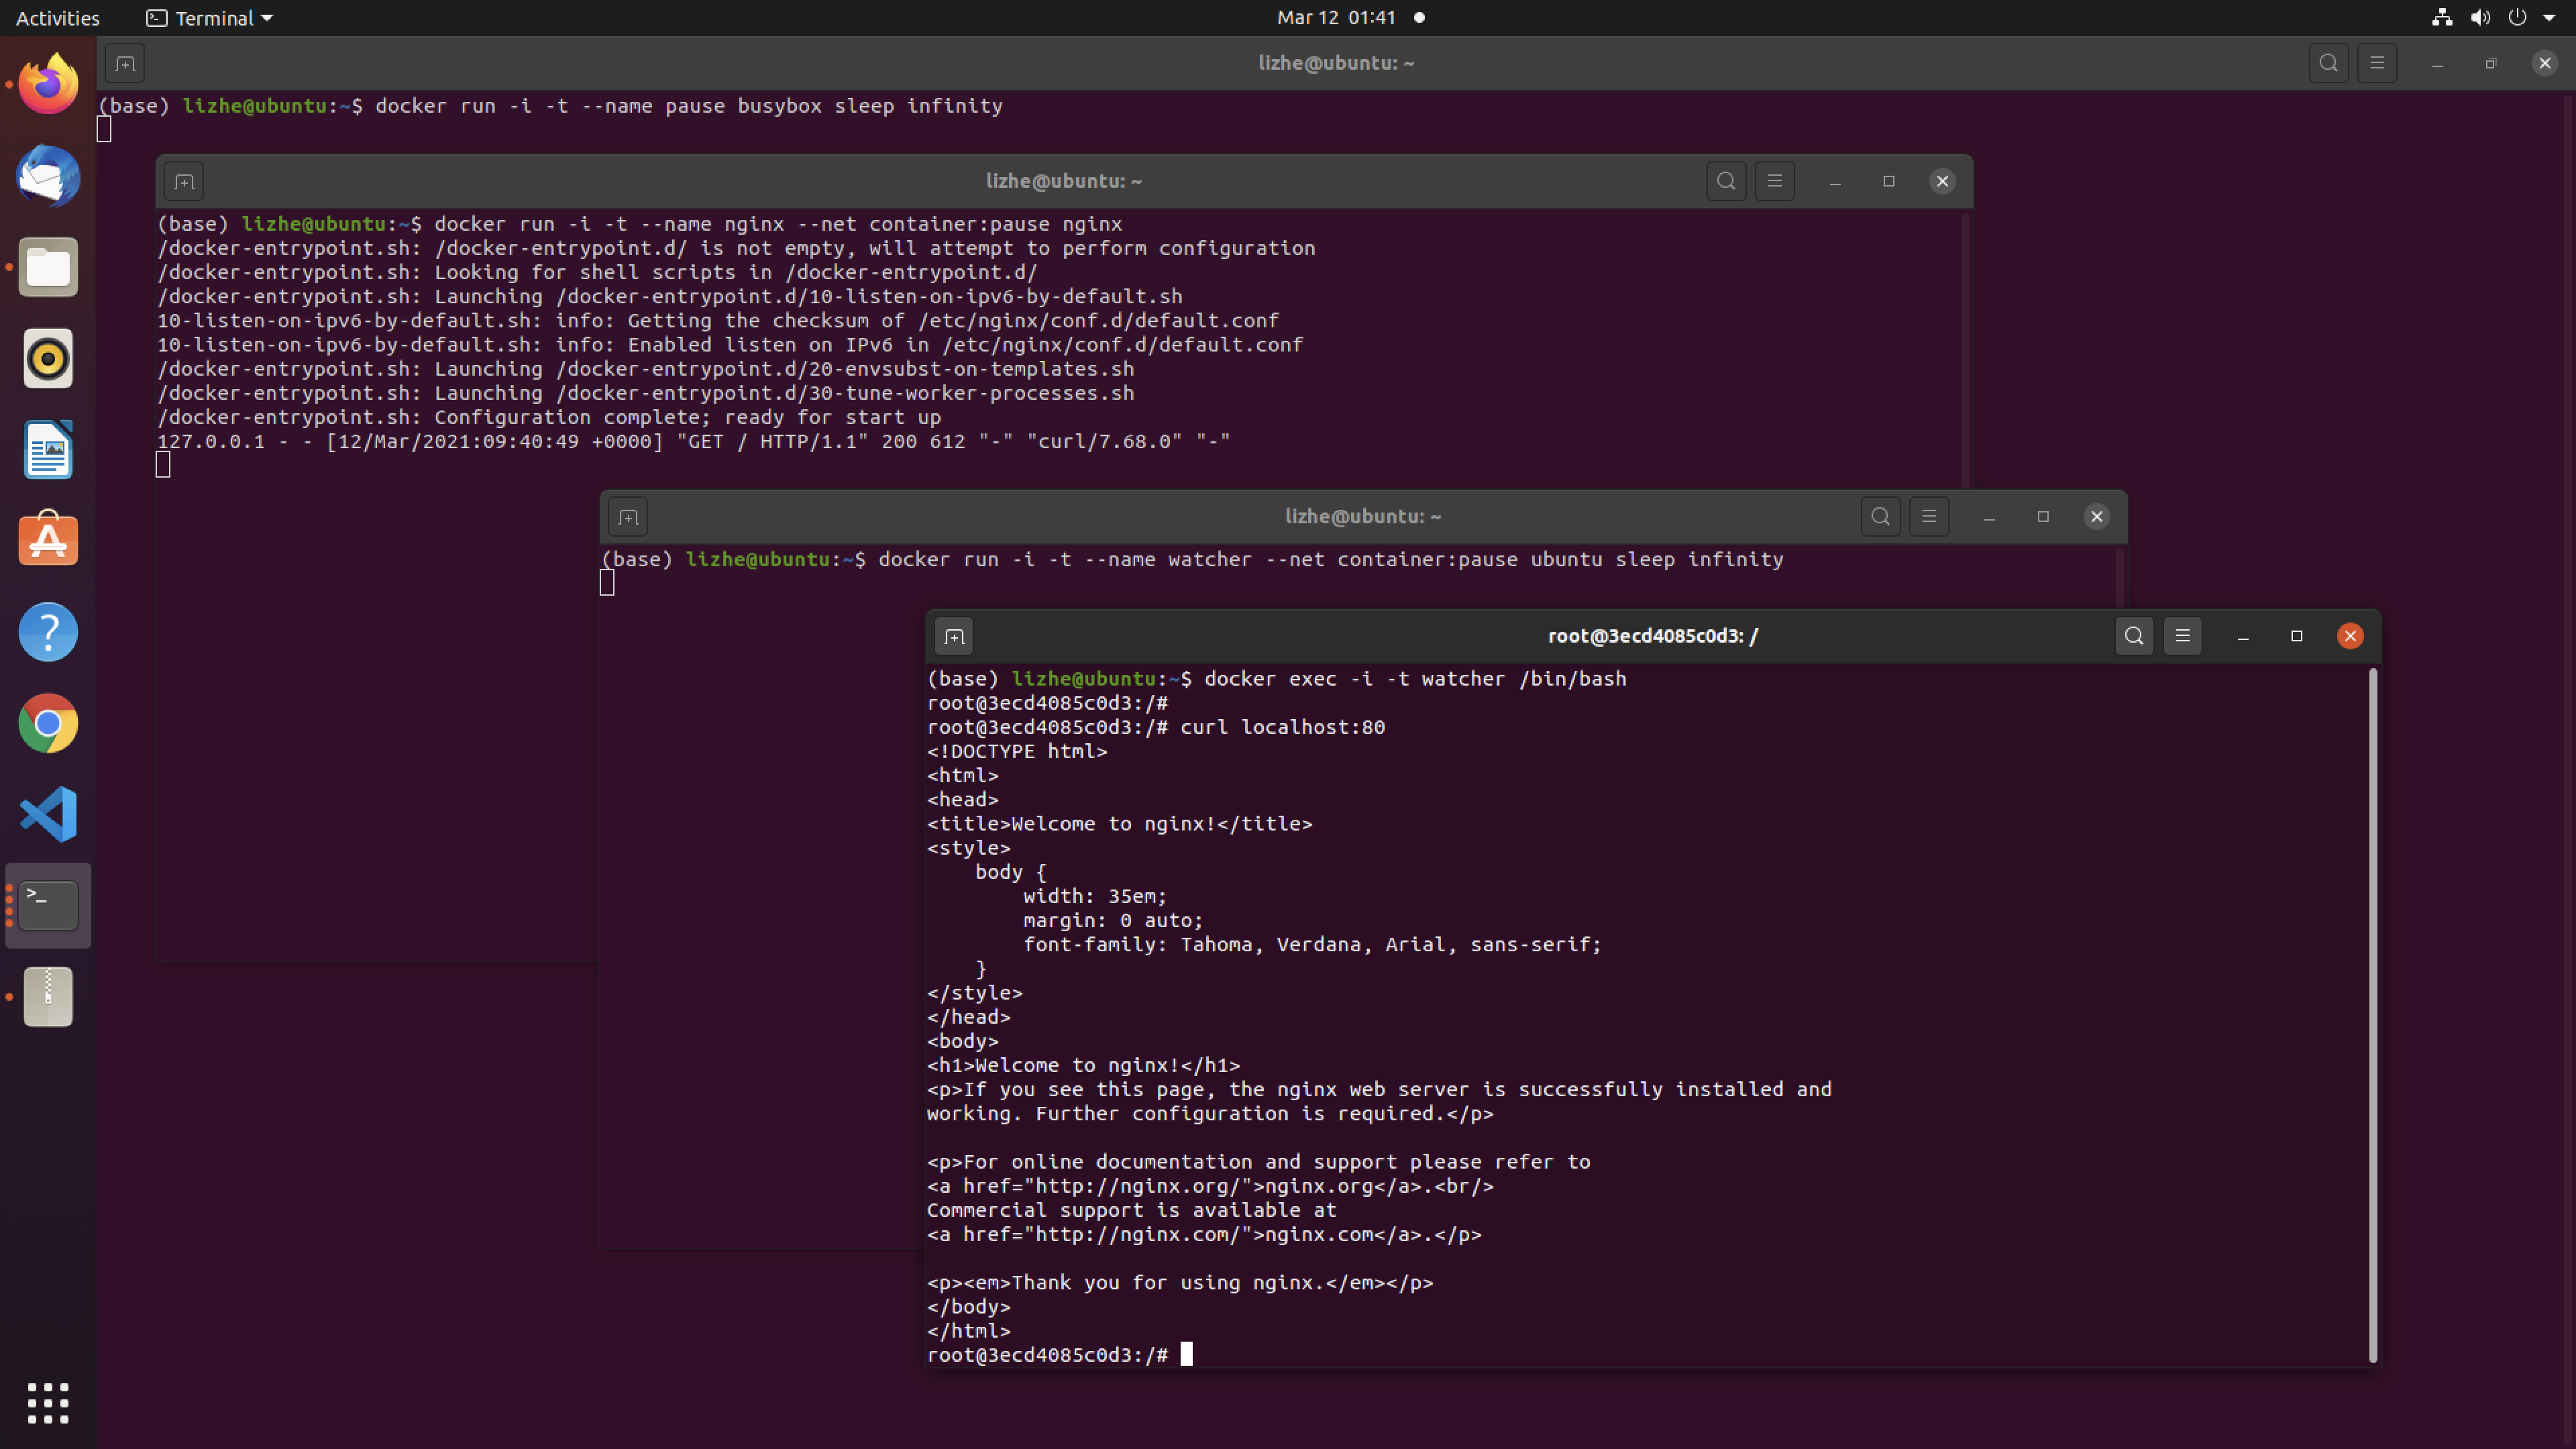Click the 'docker run --name nginx' command line

coord(778,224)
